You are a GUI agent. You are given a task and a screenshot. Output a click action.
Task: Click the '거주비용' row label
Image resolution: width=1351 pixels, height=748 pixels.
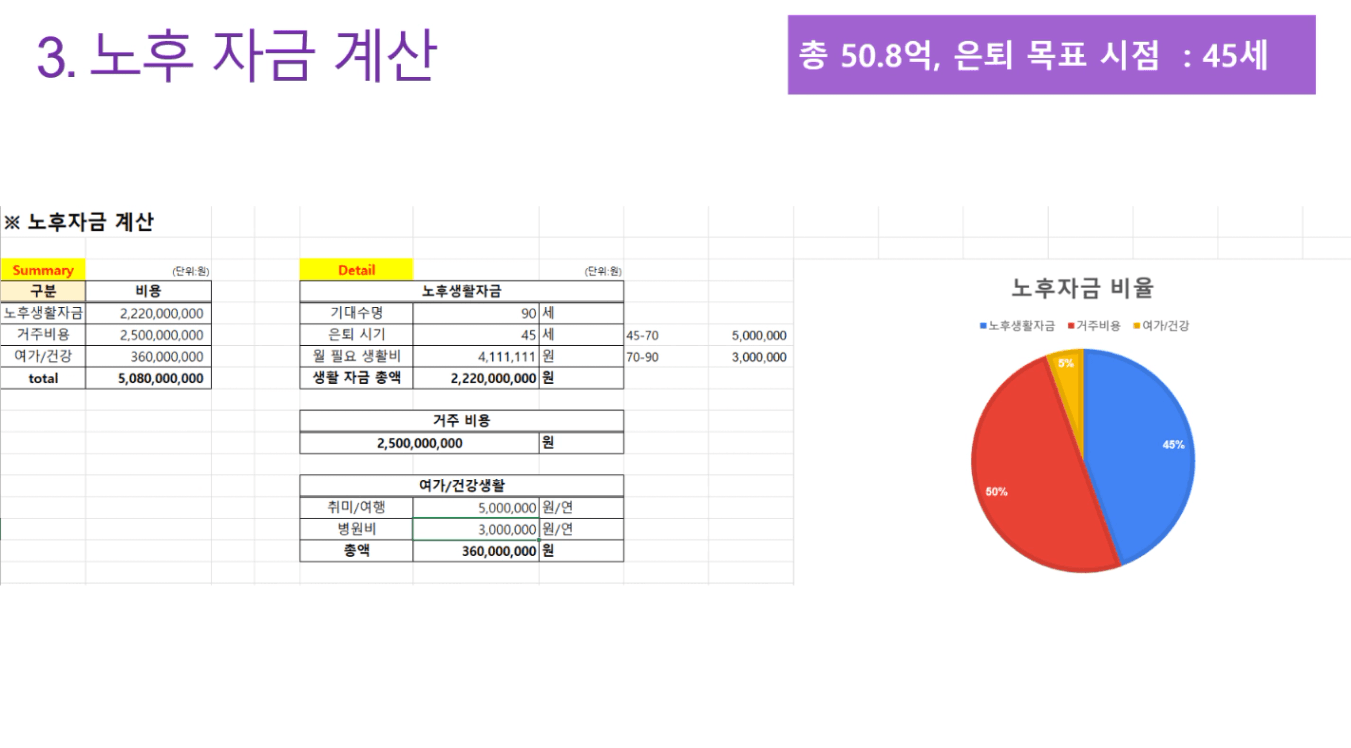[43, 335]
